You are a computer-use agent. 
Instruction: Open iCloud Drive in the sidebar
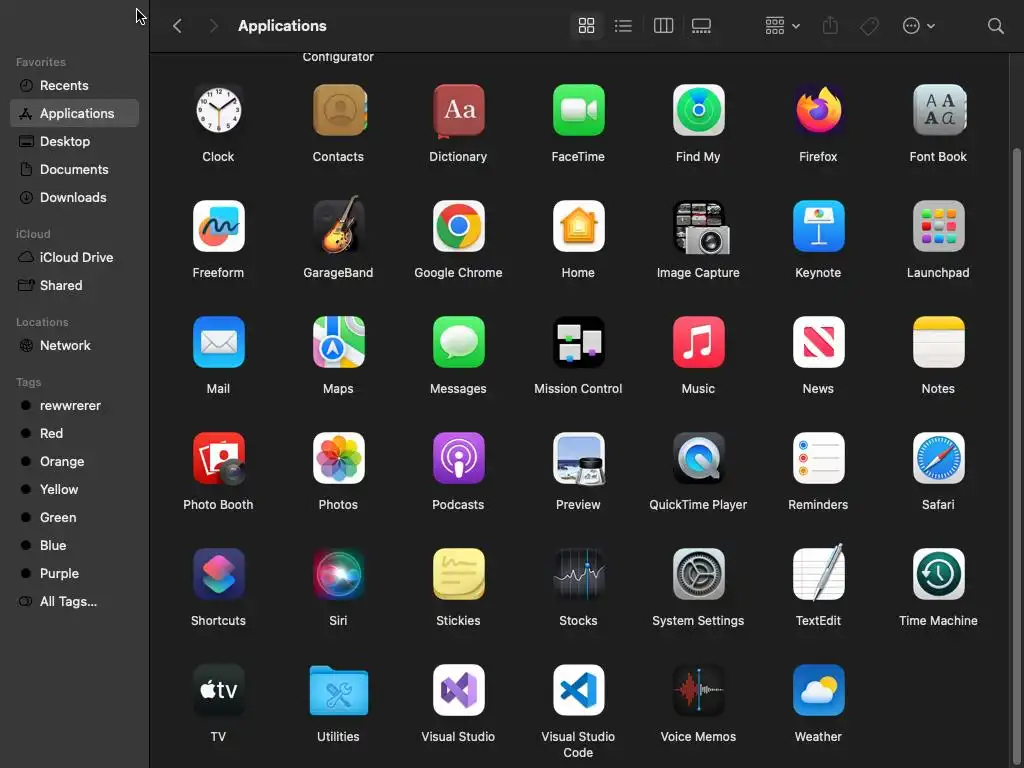click(74, 257)
